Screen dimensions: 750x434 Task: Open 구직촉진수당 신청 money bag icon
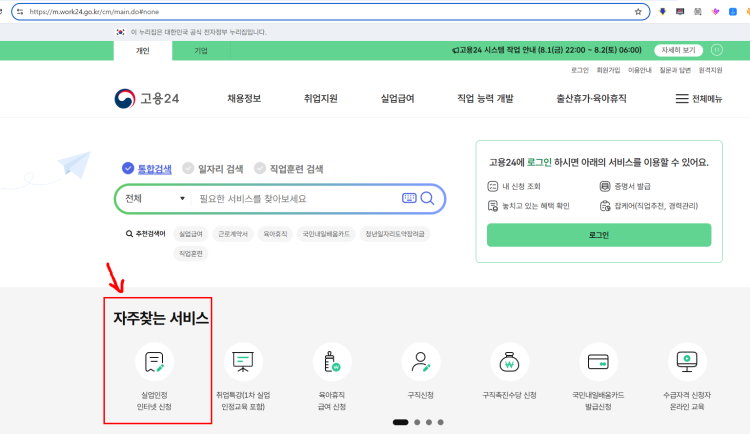[509, 362]
